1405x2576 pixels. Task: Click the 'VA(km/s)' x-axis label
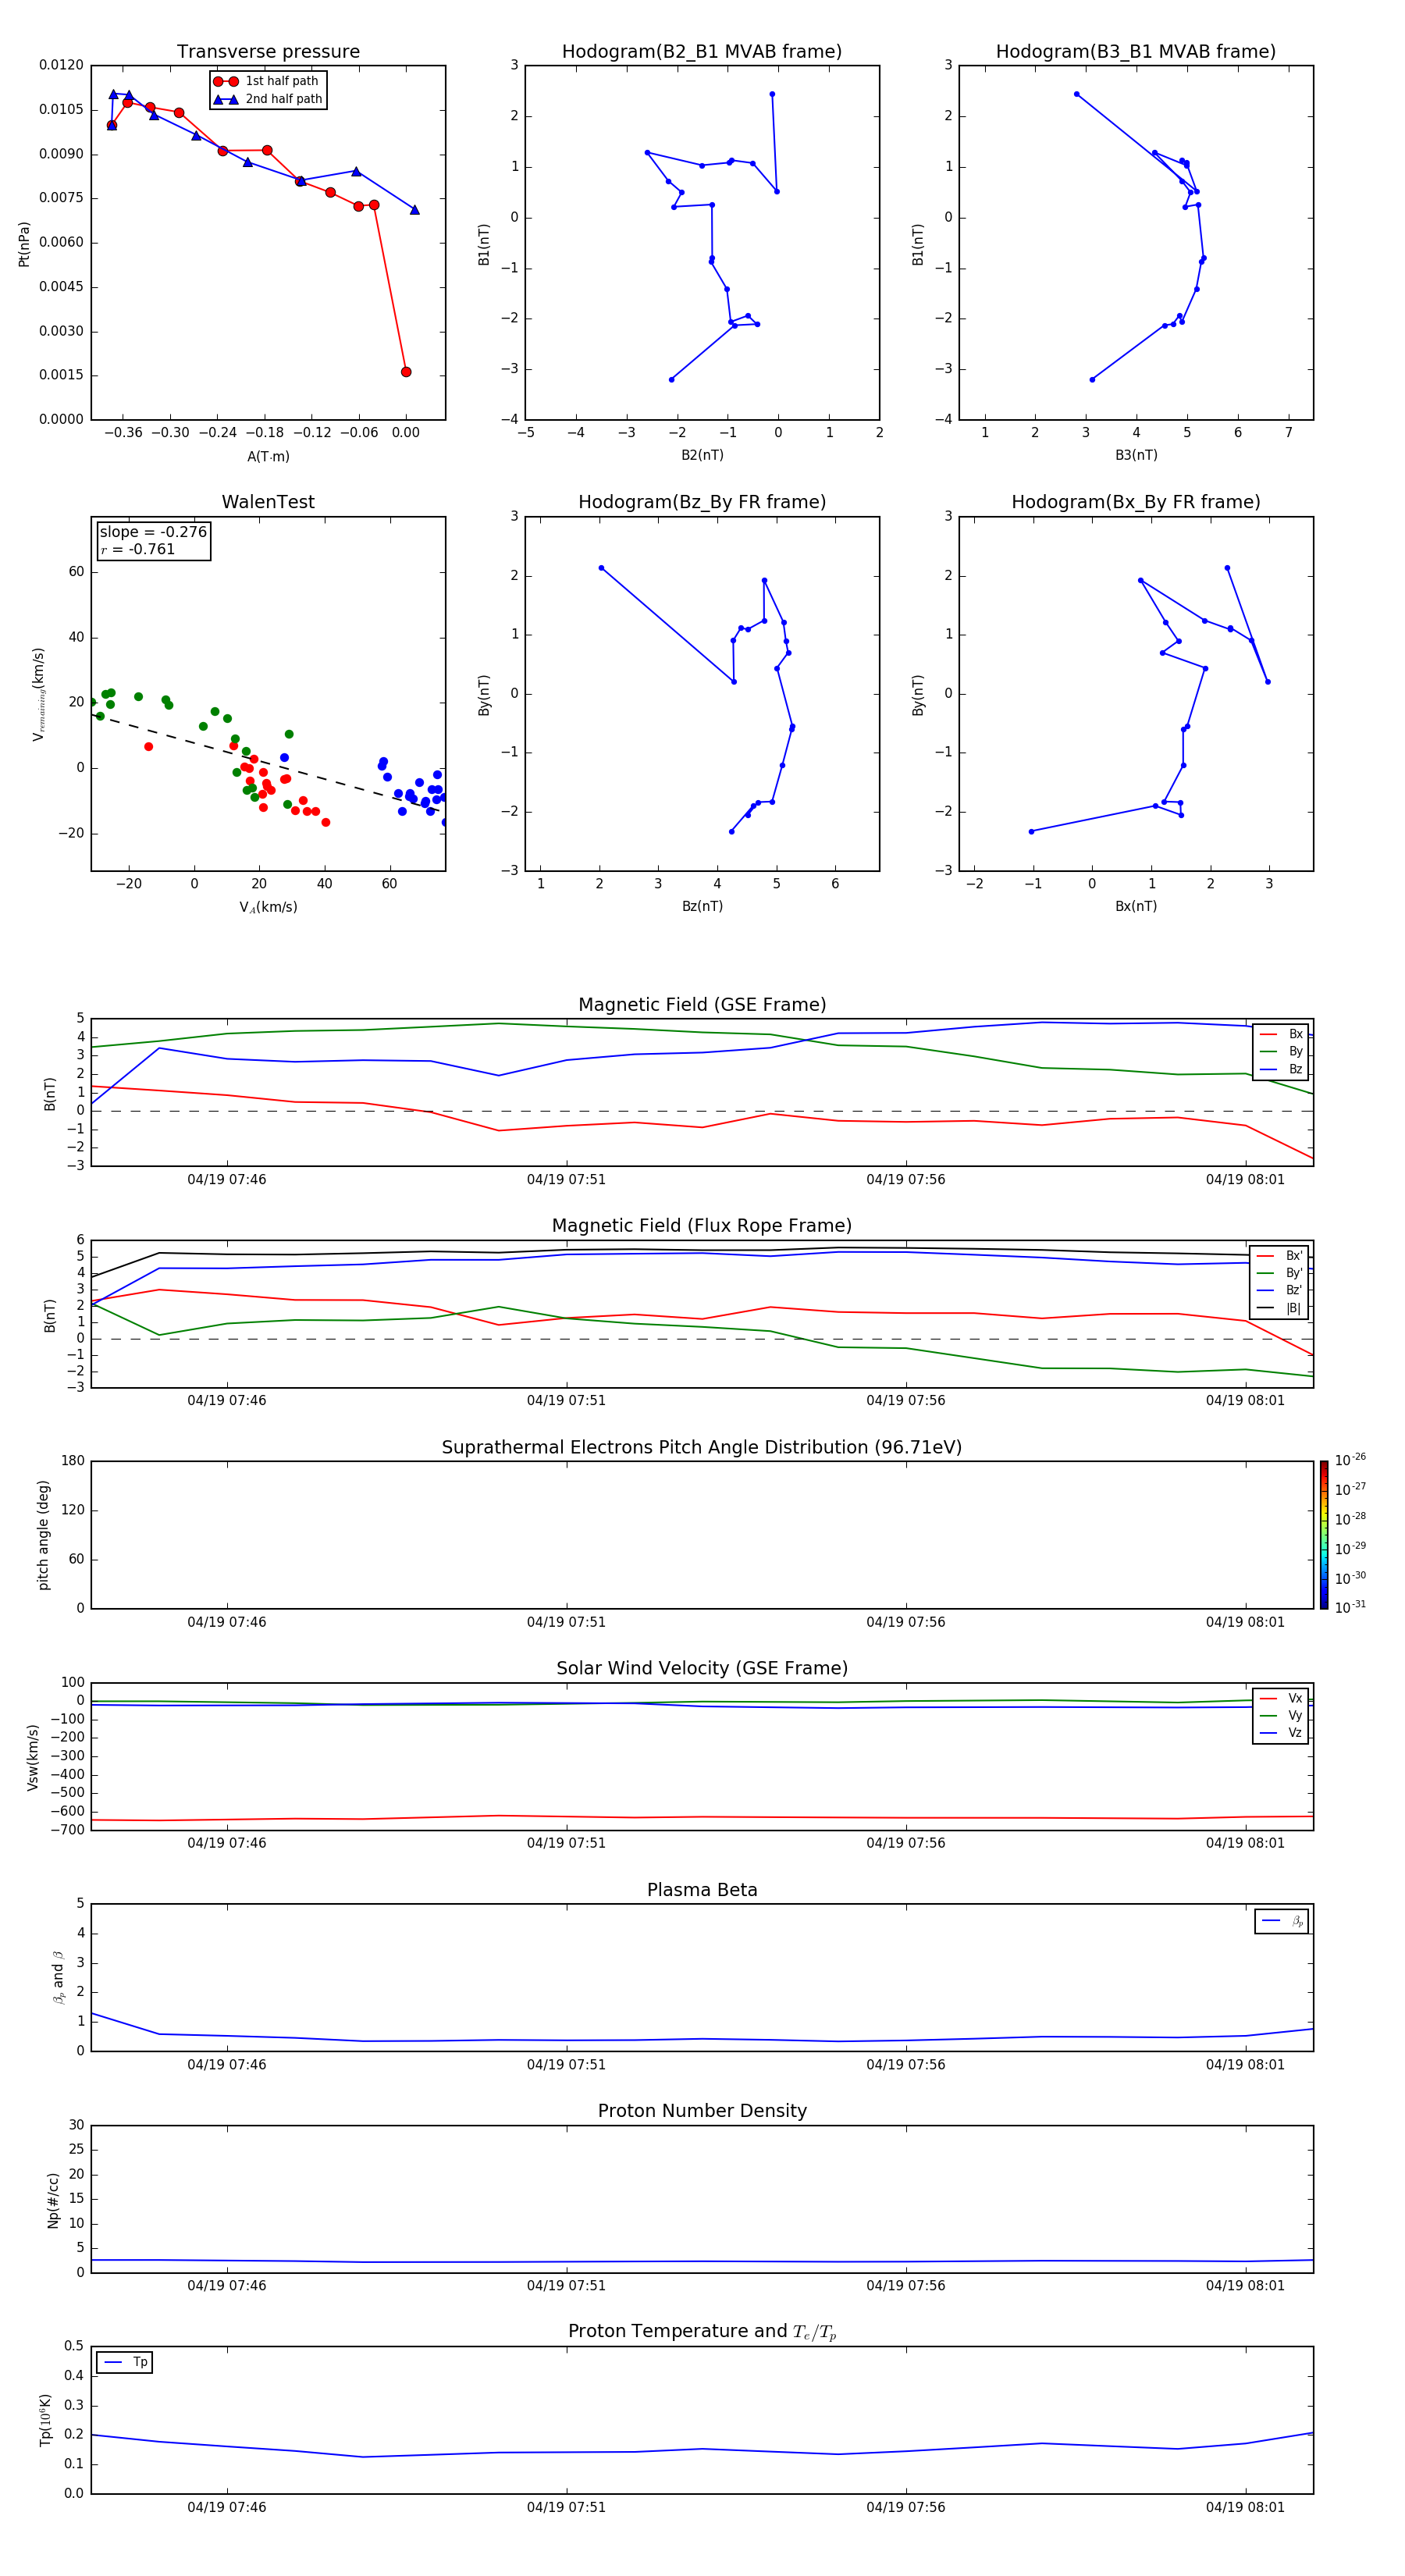click(268, 907)
